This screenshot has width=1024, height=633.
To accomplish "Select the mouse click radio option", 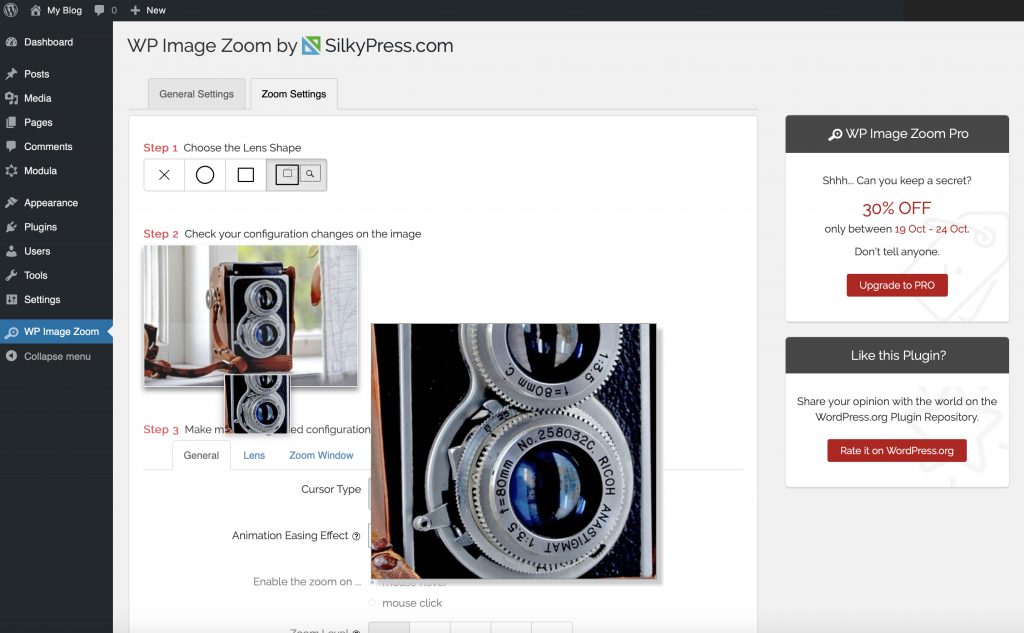I will pos(373,603).
